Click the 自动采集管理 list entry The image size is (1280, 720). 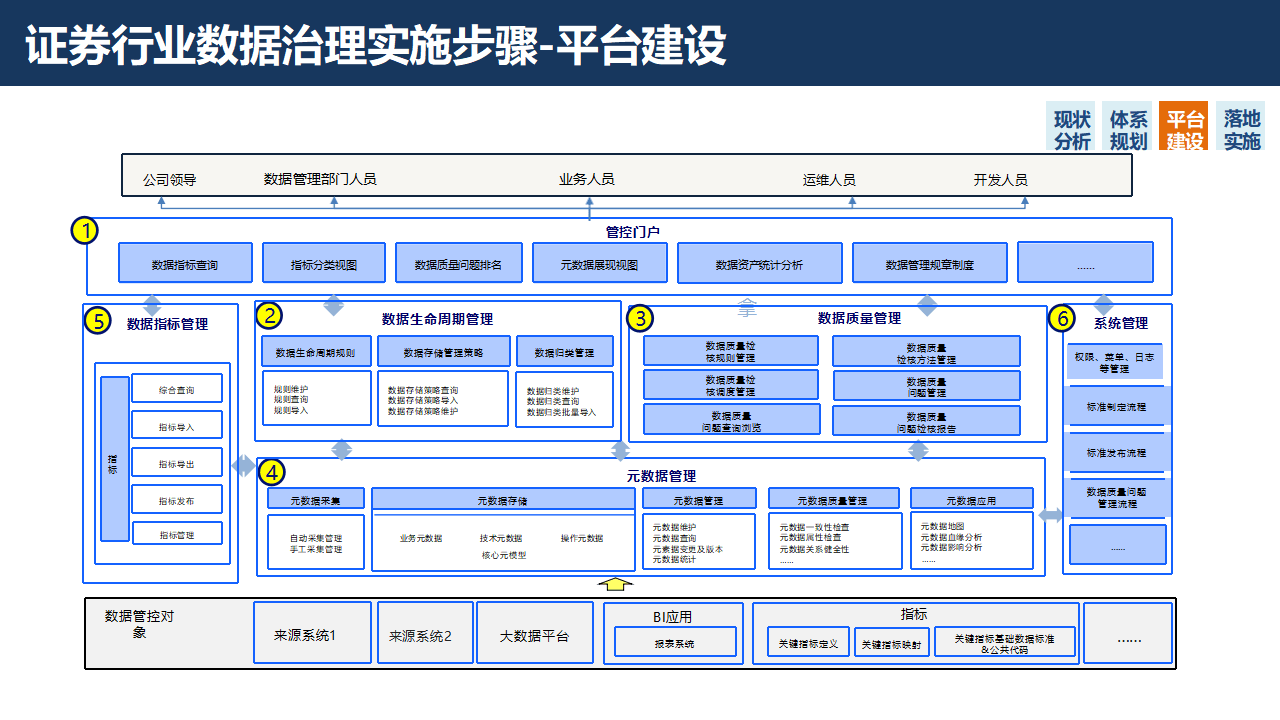point(316,538)
